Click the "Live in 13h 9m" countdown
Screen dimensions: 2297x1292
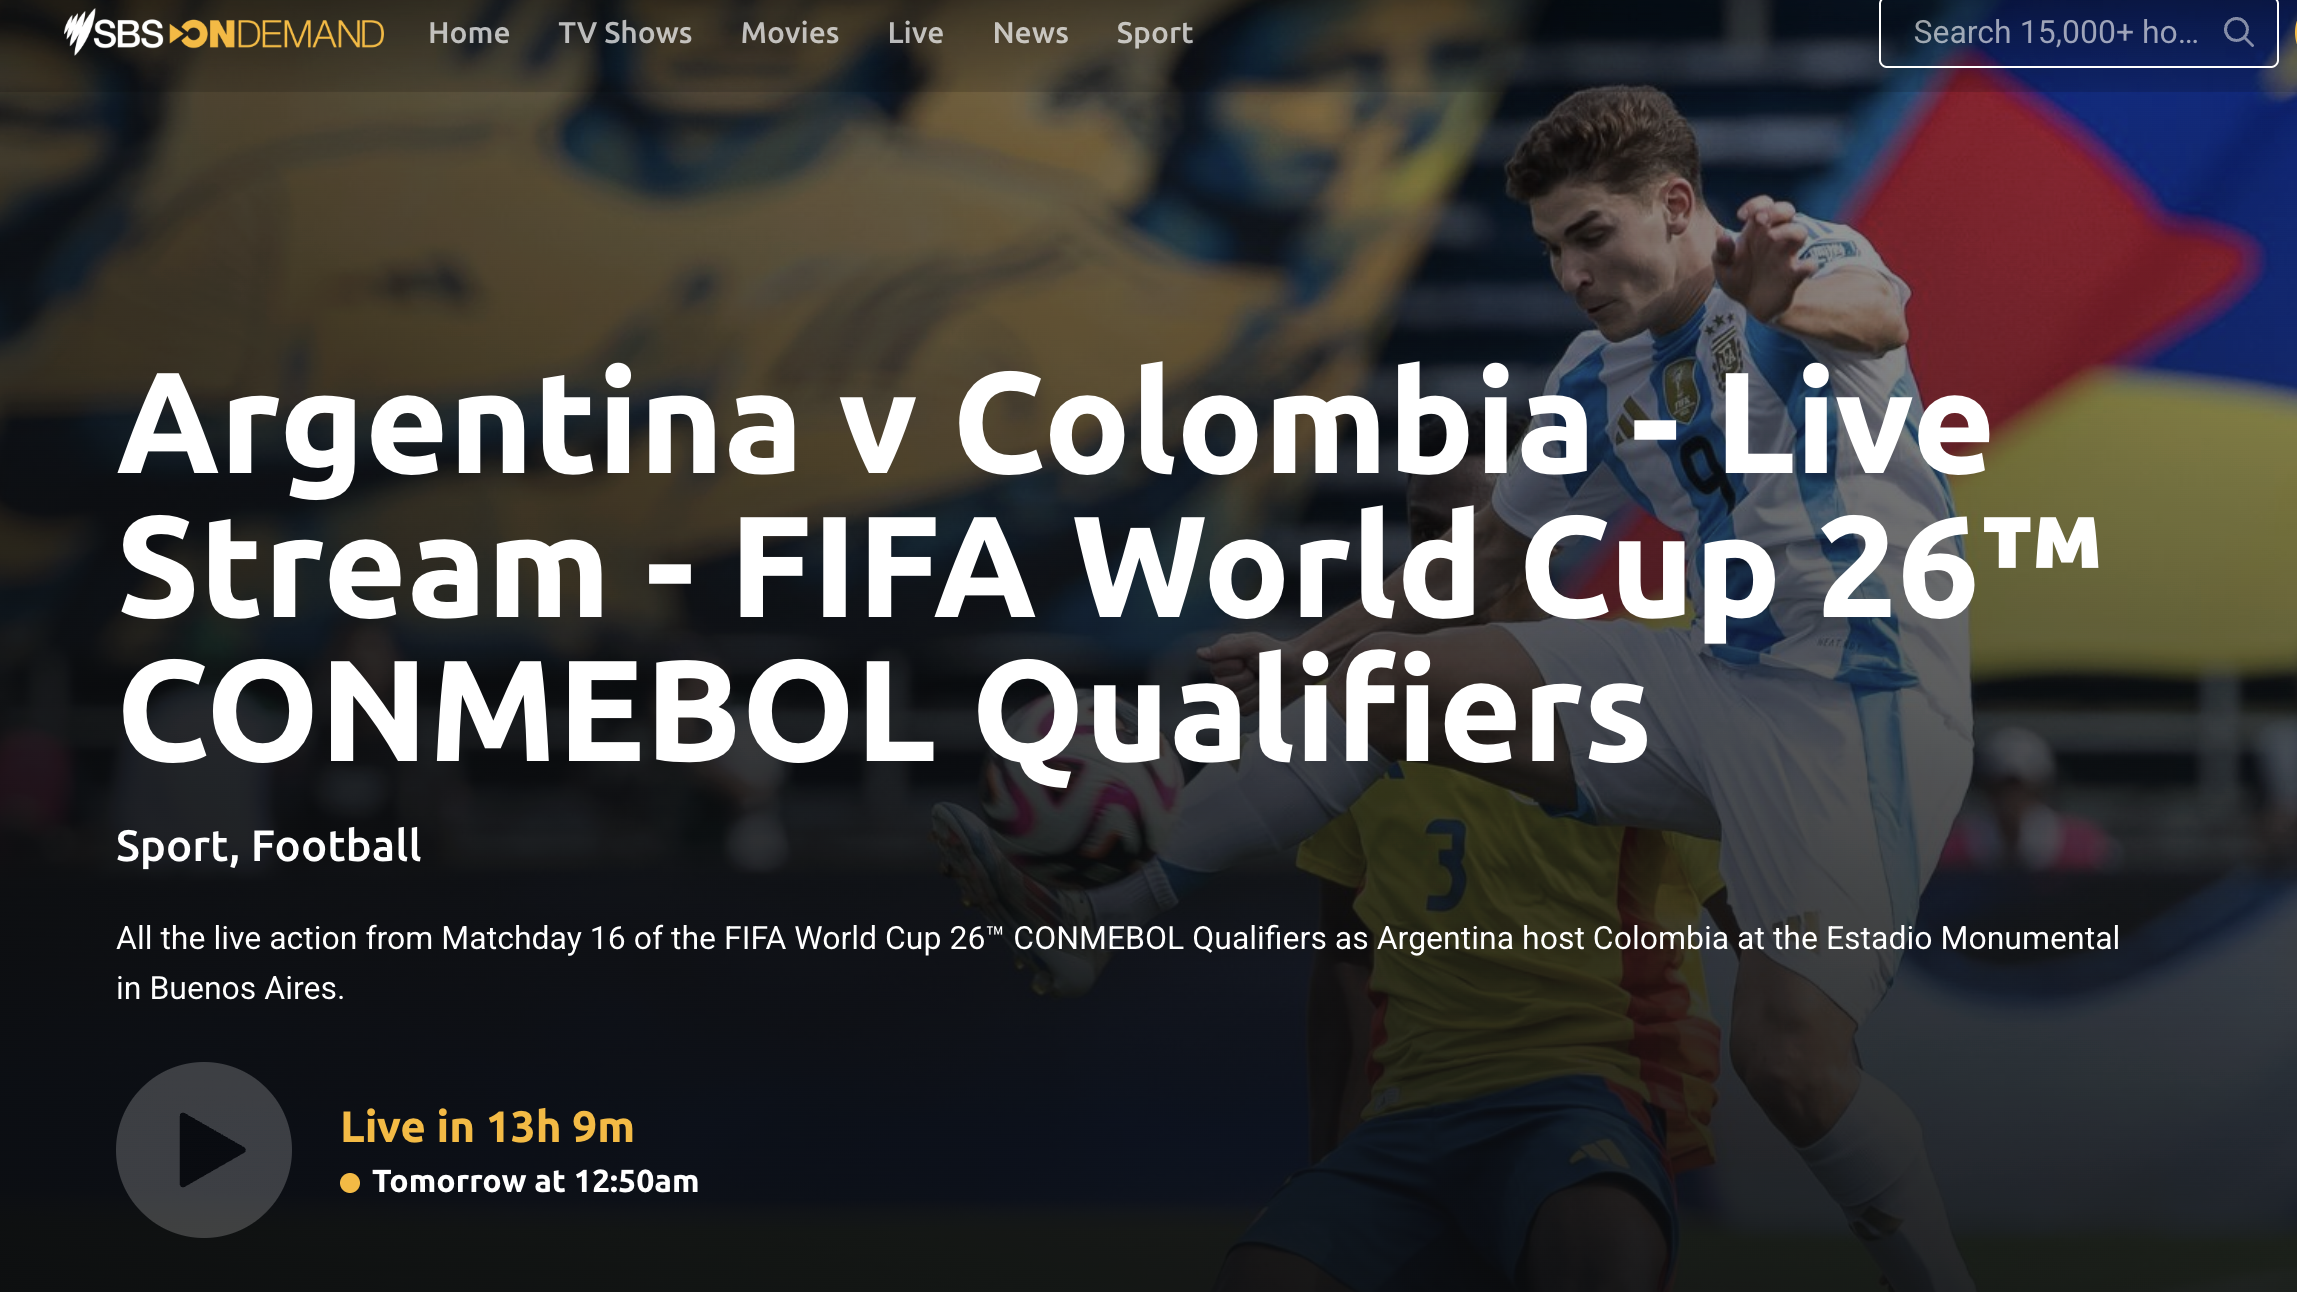point(488,1127)
